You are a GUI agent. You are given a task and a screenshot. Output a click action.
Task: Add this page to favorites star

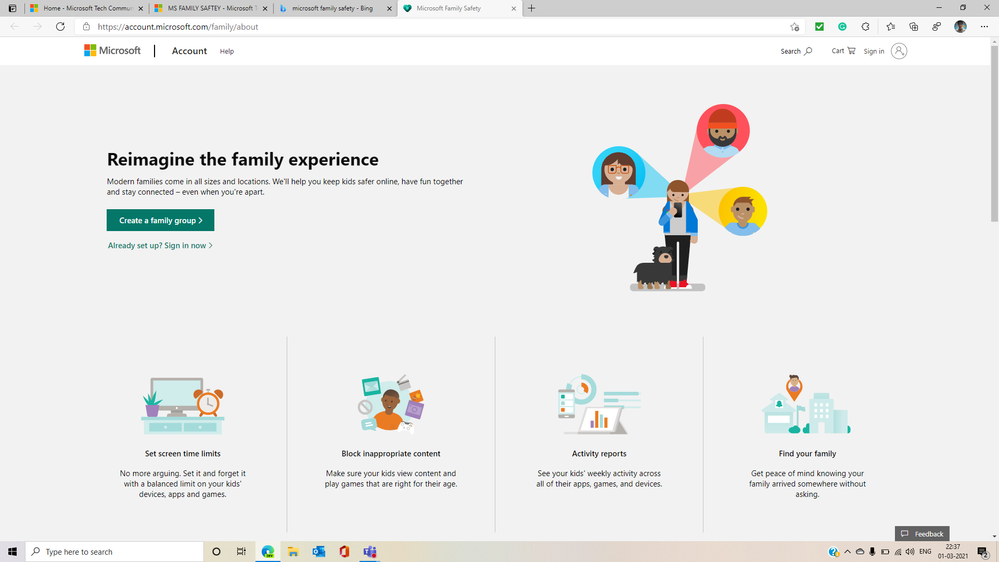pos(794,27)
